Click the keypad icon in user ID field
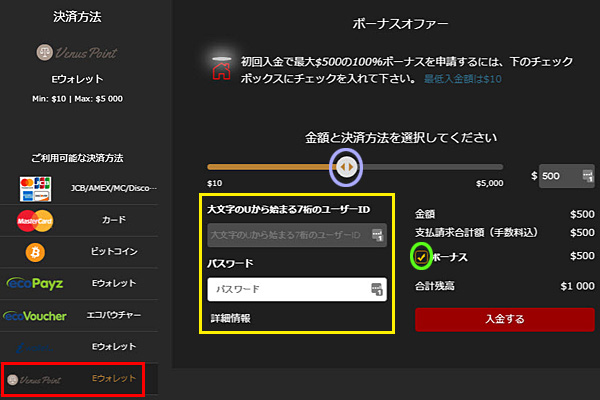Viewport: 600px width, 400px height. [x=377, y=235]
